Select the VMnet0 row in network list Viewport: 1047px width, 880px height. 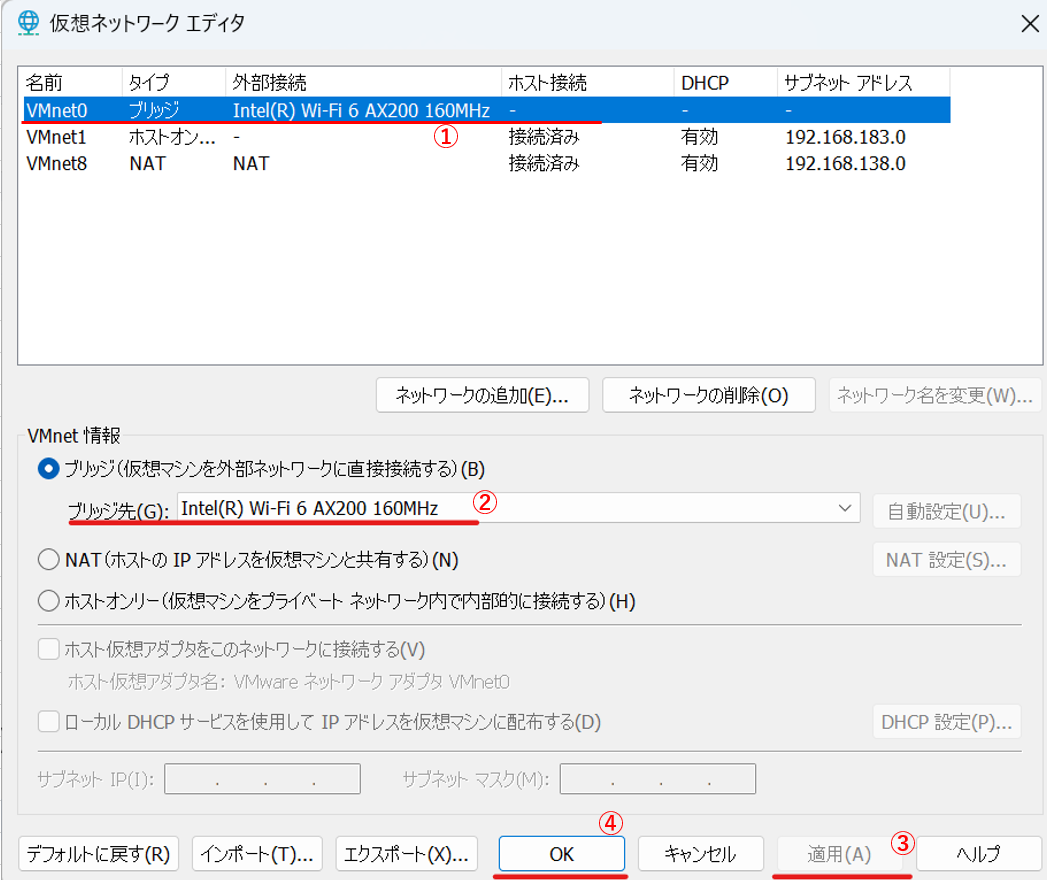486,110
